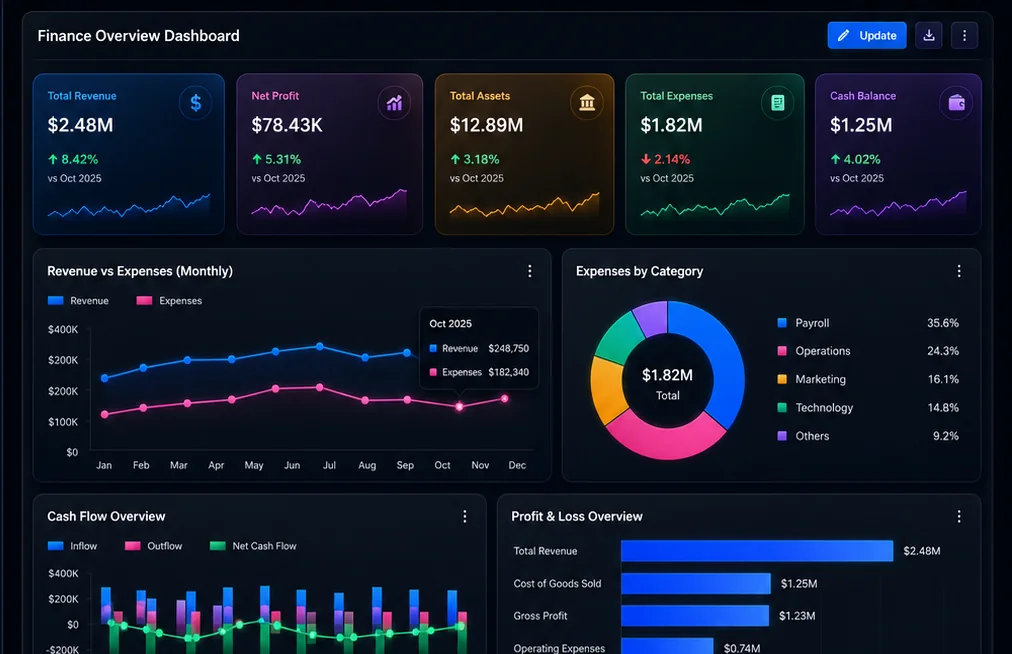The width and height of the screenshot is (1012, 654).
Task: Click the Total Expenses card value $1.82M
Action: pyautogui.click(x=671, y=125)
